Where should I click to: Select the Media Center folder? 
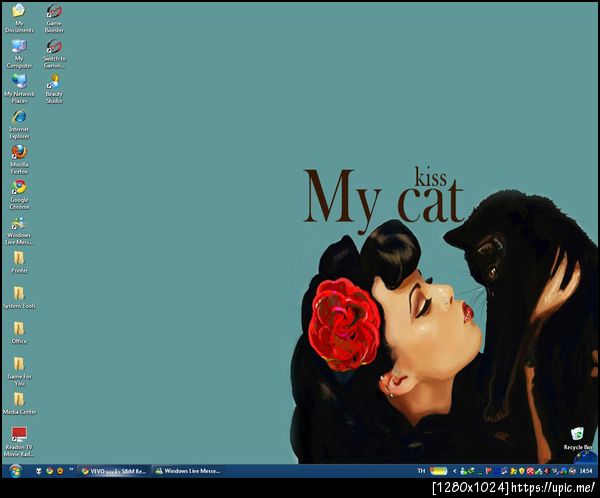(19, 404)
